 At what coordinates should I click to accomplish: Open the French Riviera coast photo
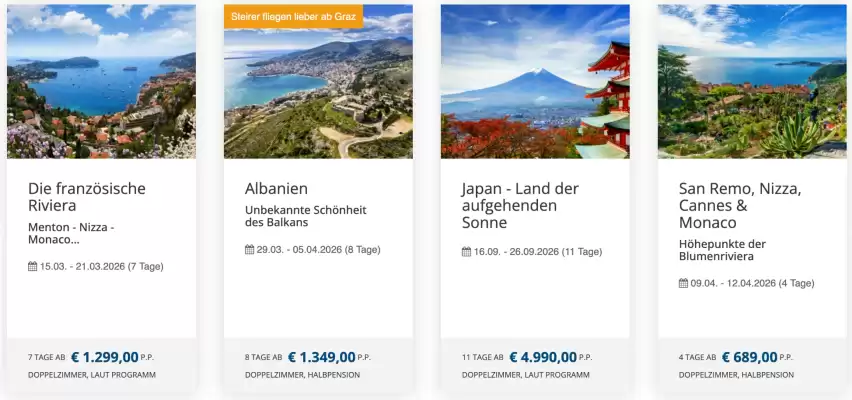click(101, 82)
